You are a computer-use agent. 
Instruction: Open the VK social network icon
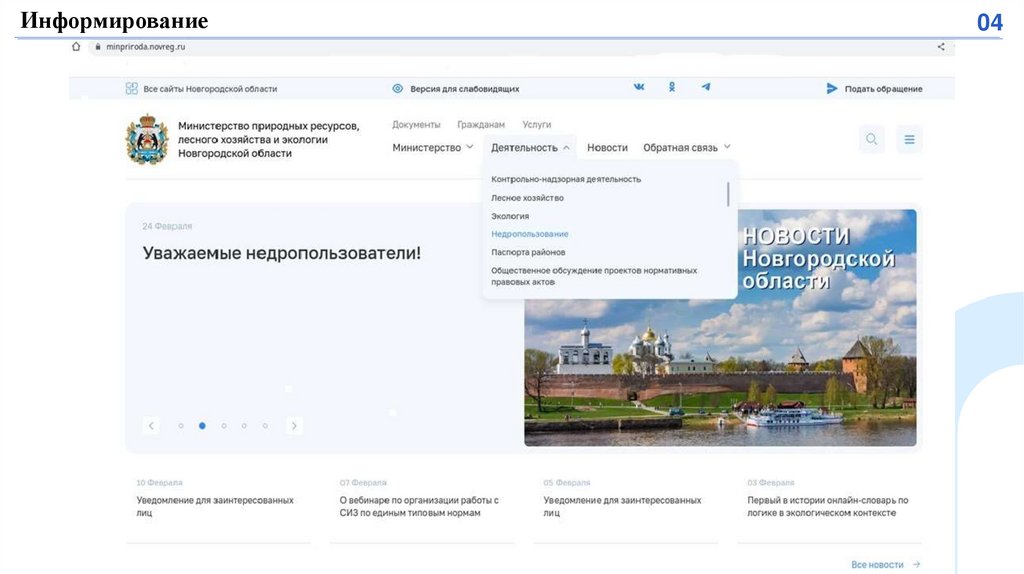point(639,87)
